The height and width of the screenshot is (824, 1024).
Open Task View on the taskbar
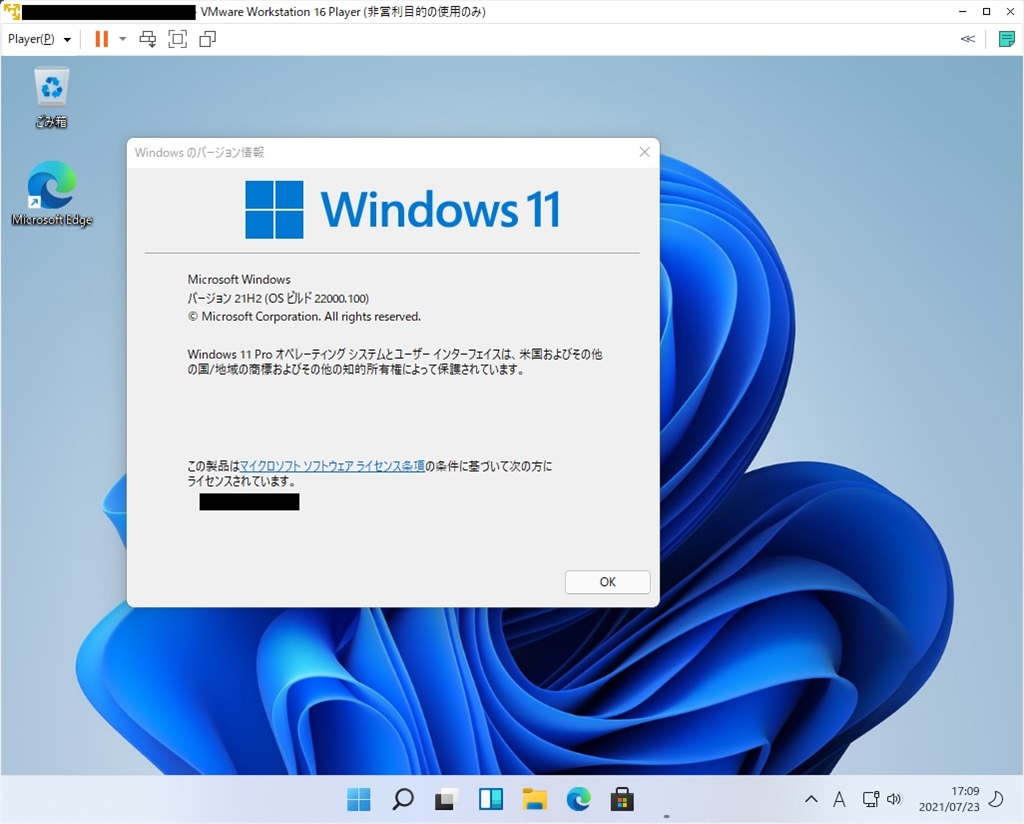point(447,799)
